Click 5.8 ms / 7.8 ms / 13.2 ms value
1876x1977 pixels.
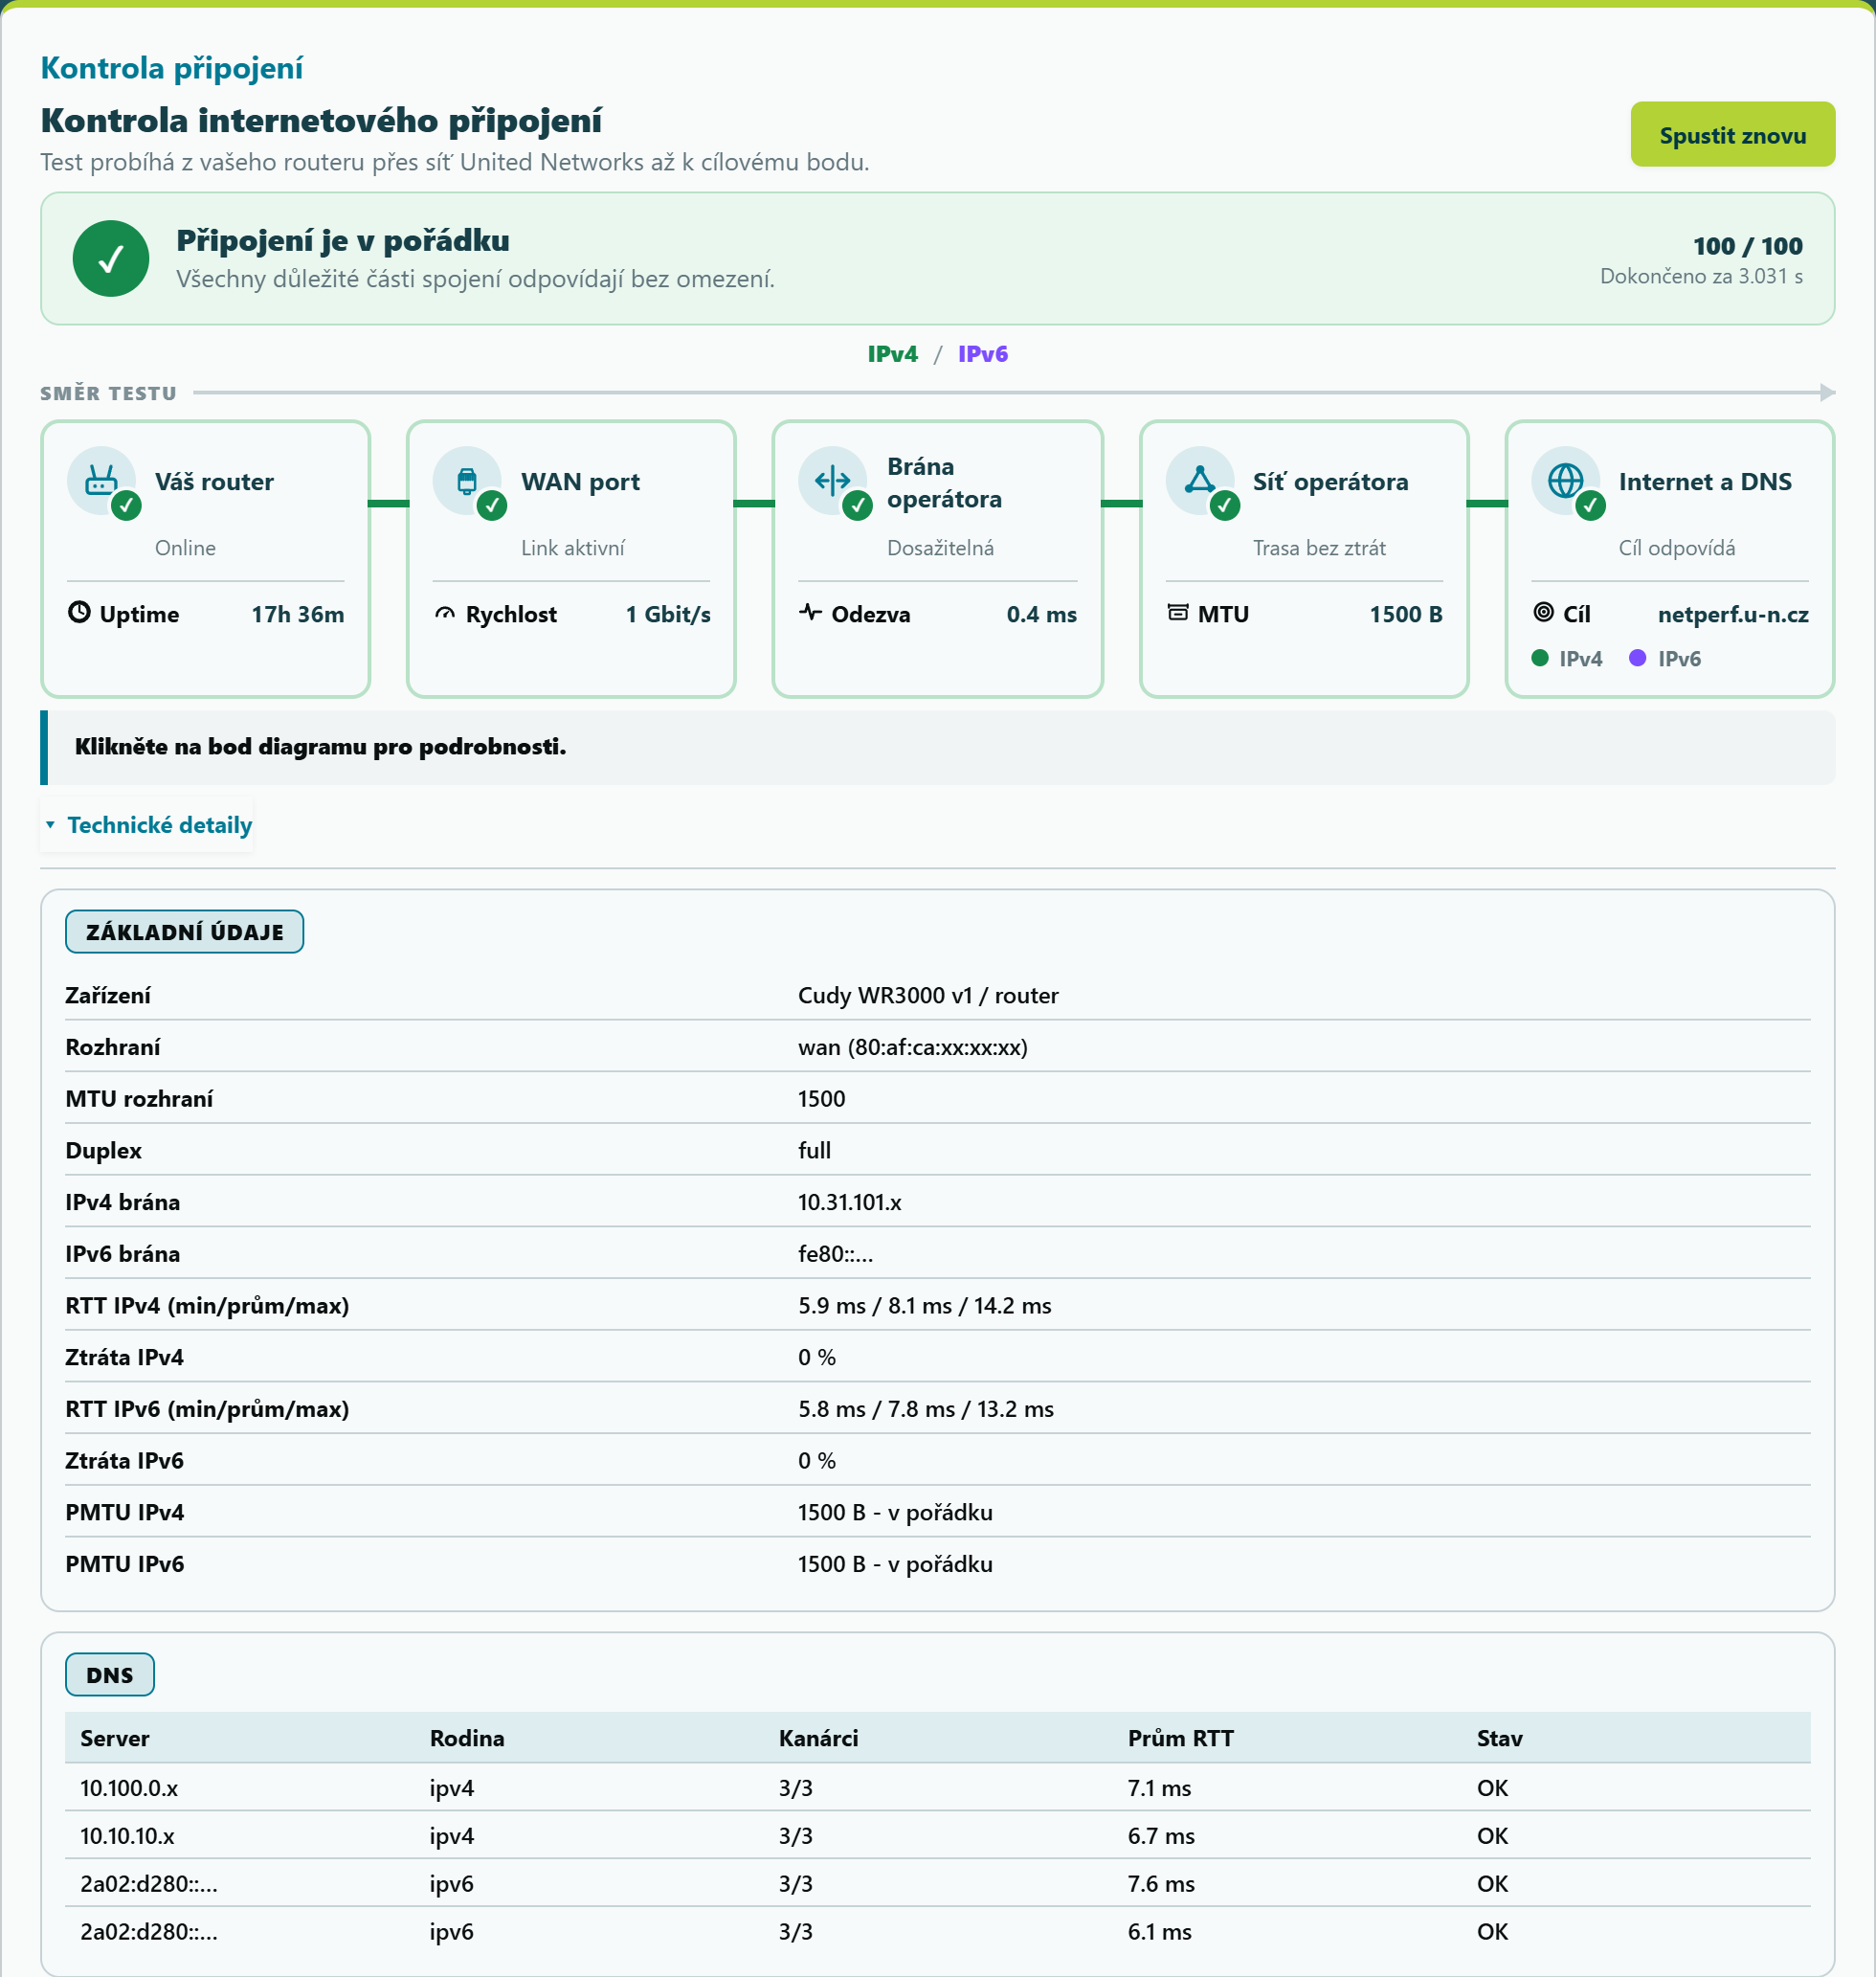(926, 1409)
